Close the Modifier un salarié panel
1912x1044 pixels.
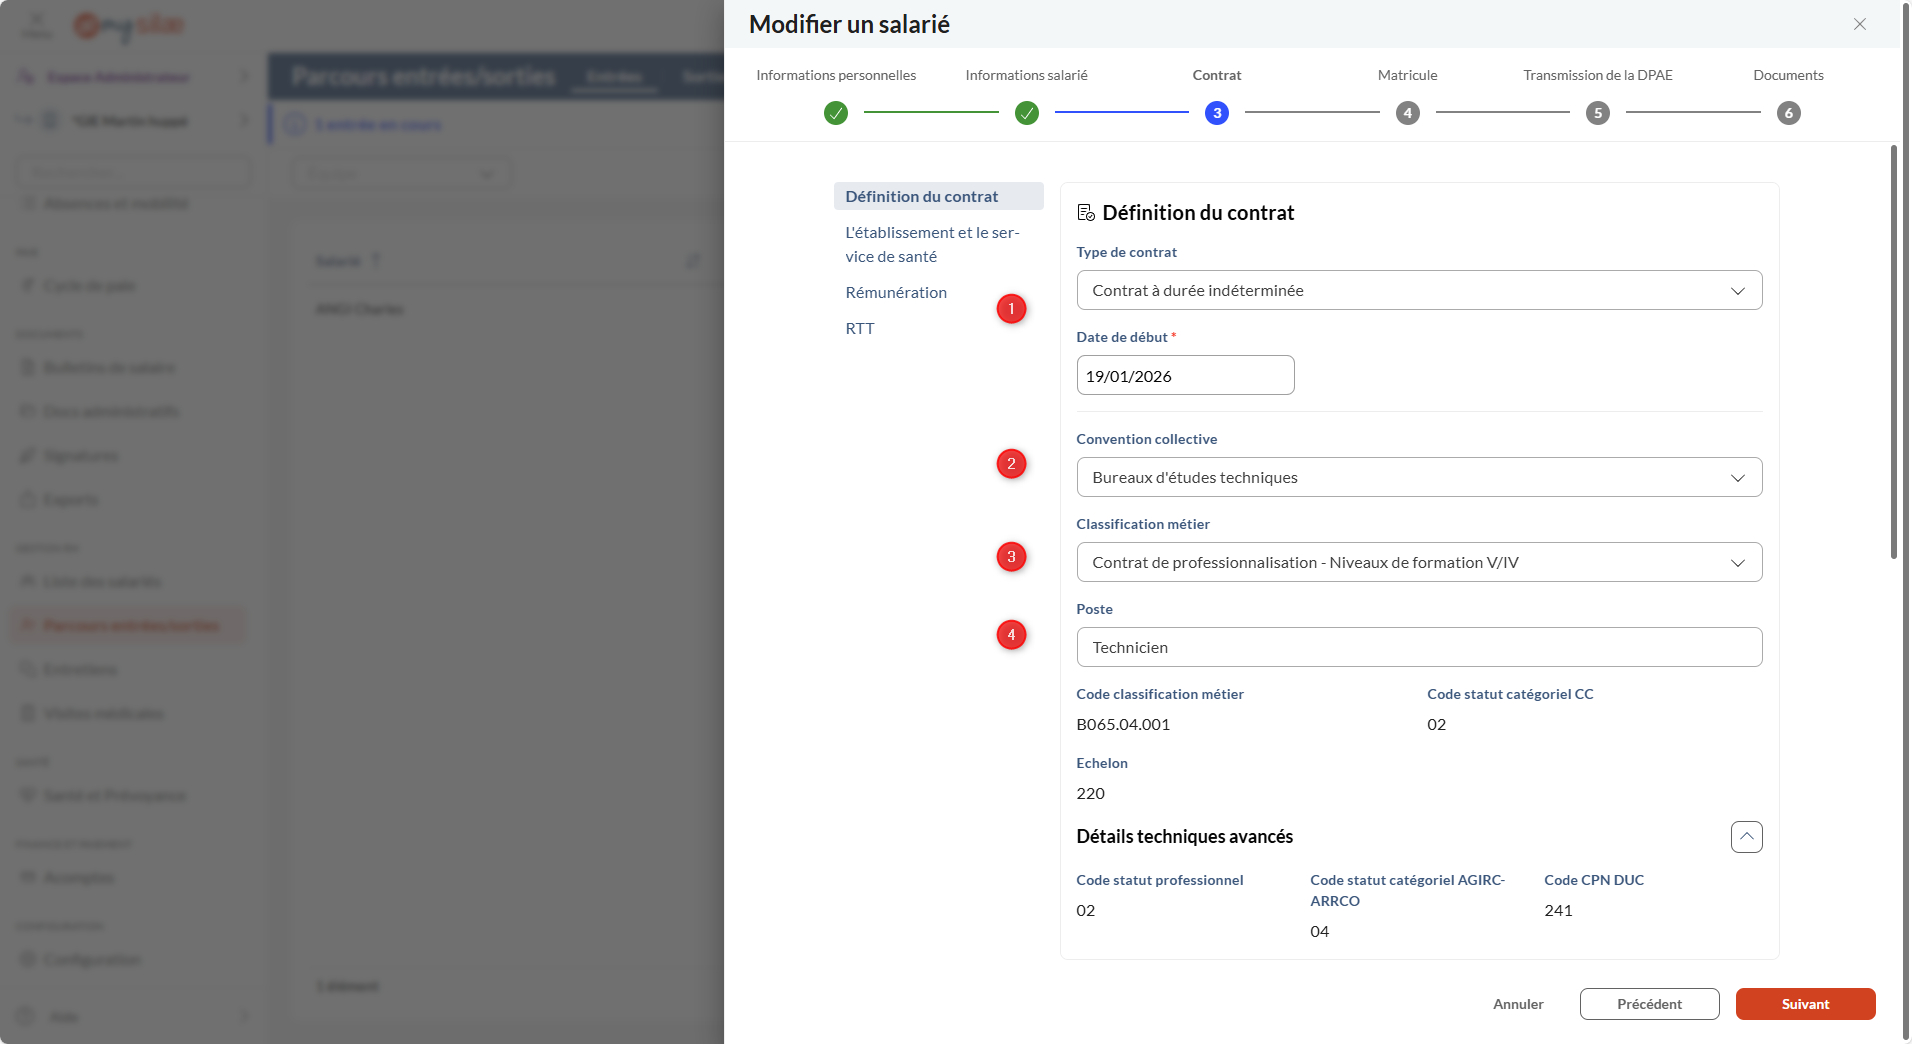pos(1859,24)
